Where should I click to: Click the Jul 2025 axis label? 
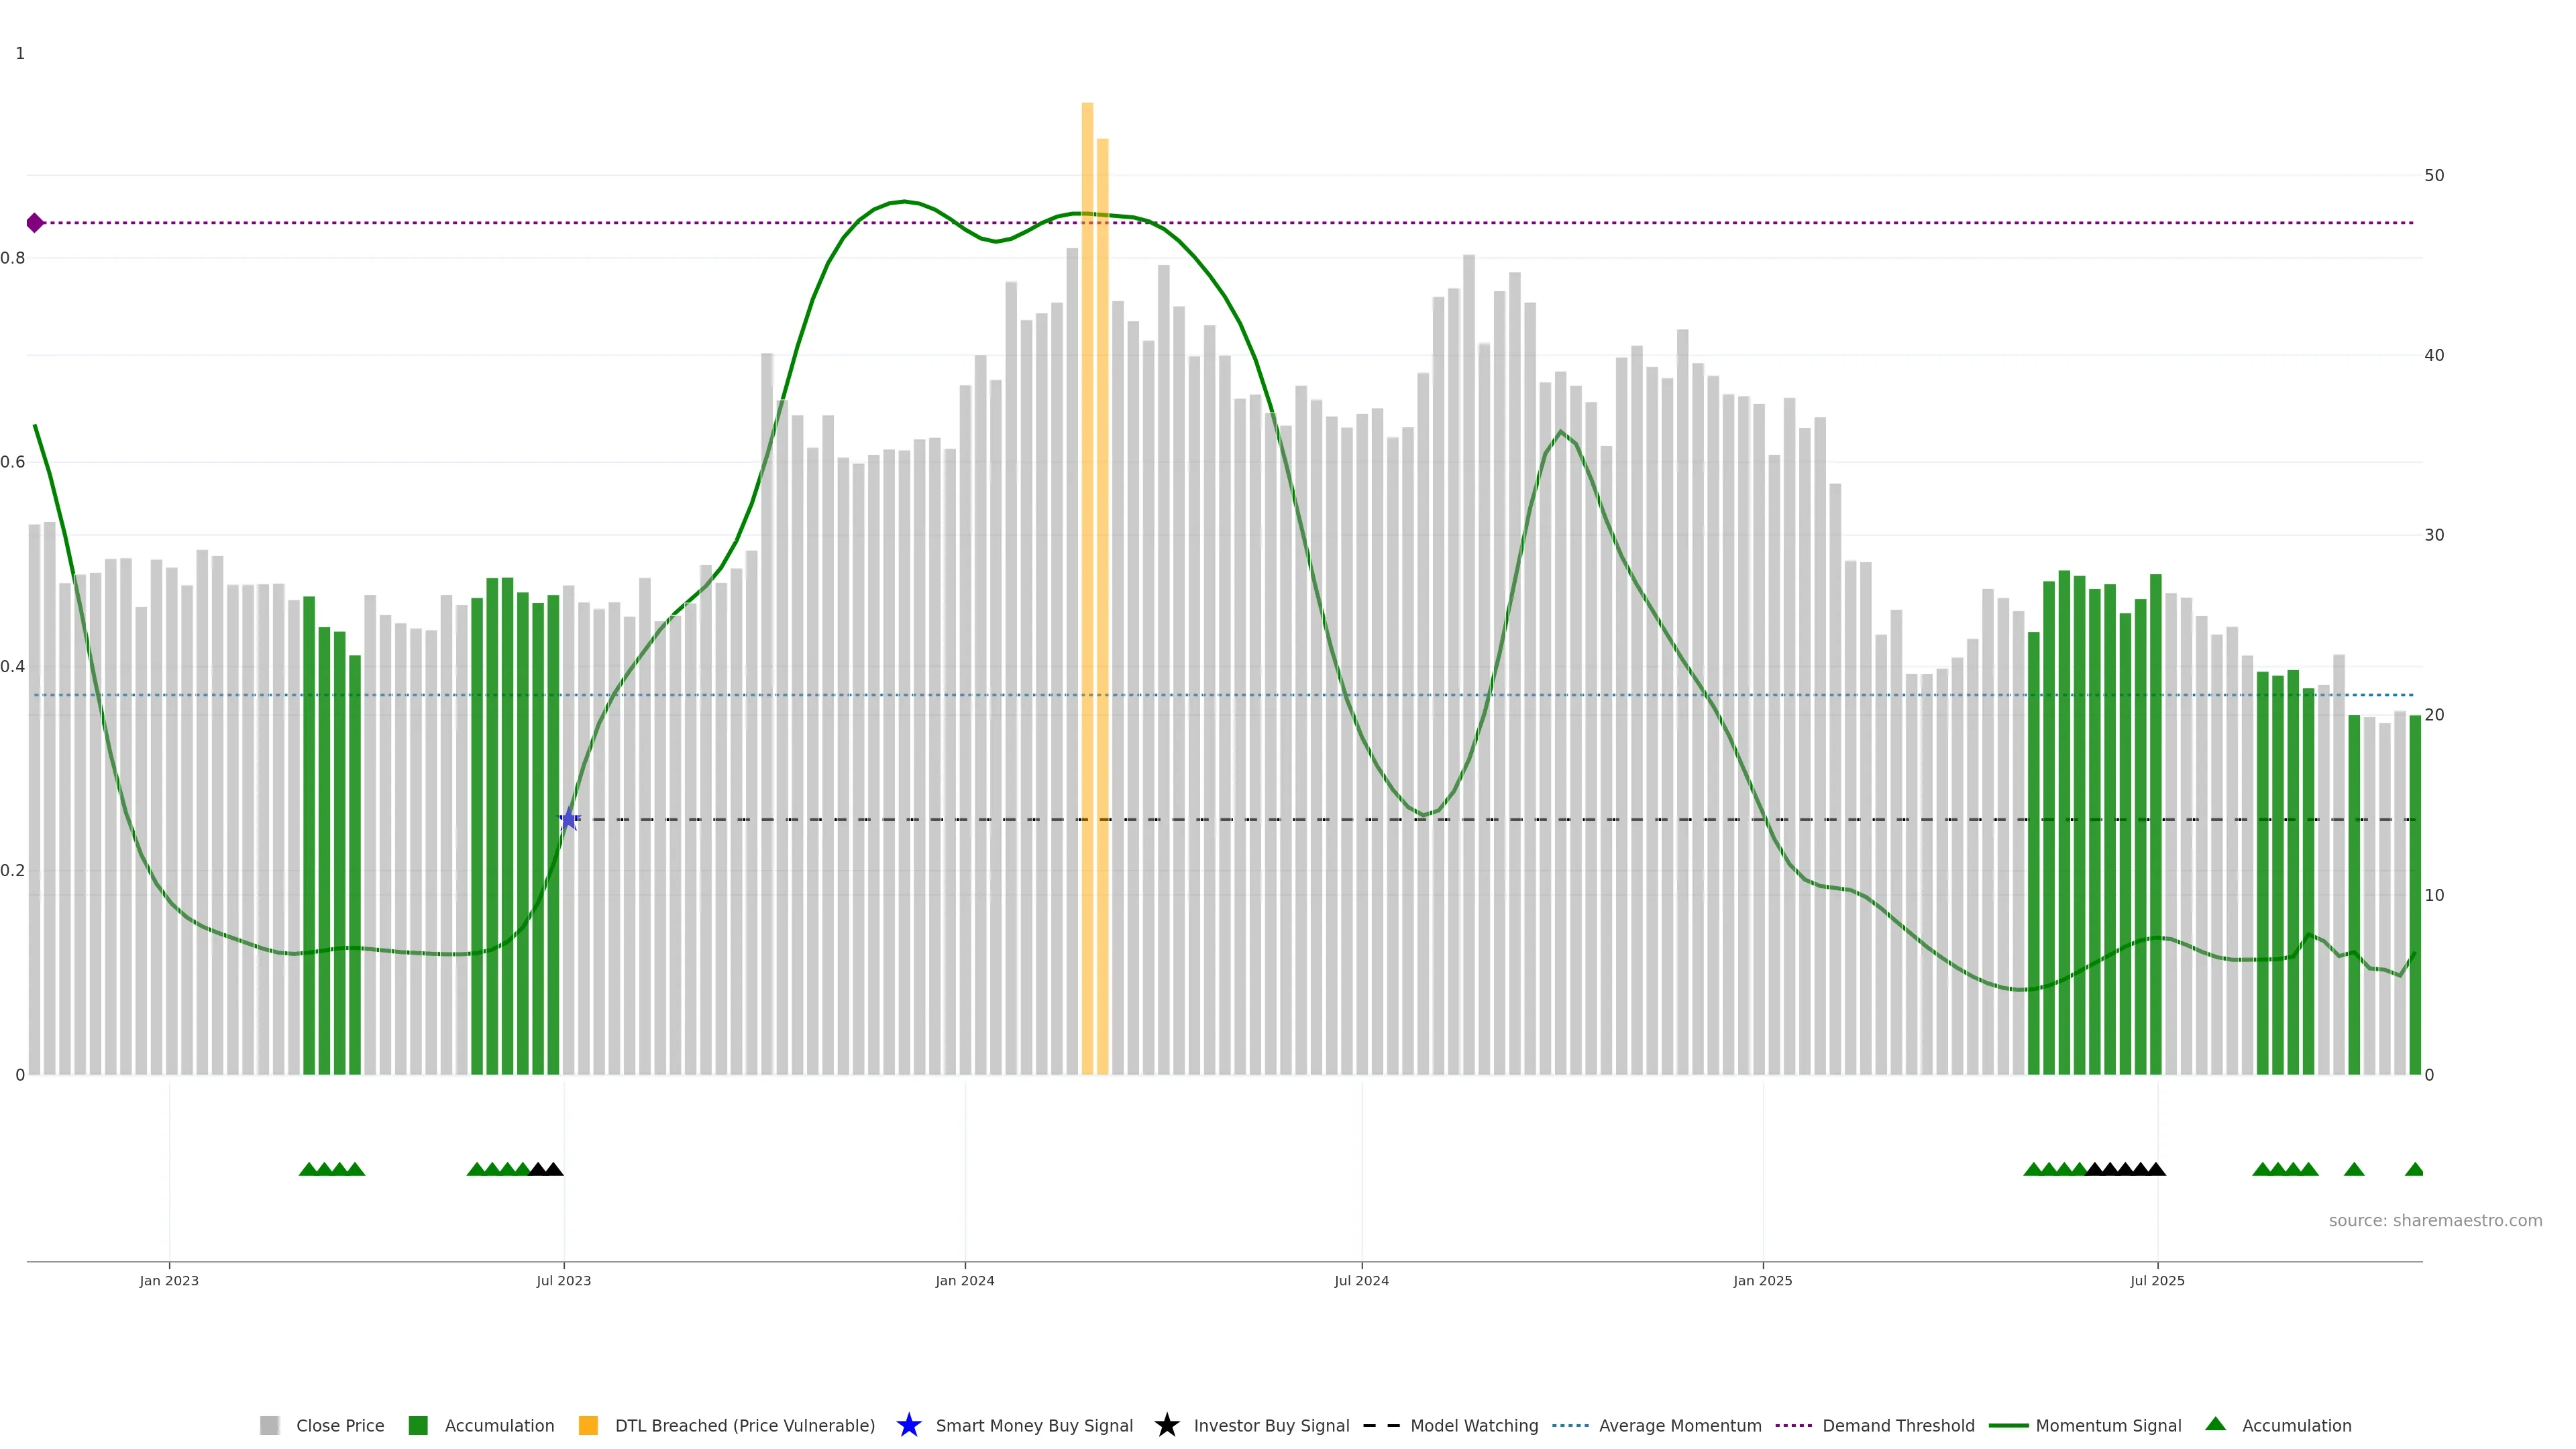pos(2157,1280)
